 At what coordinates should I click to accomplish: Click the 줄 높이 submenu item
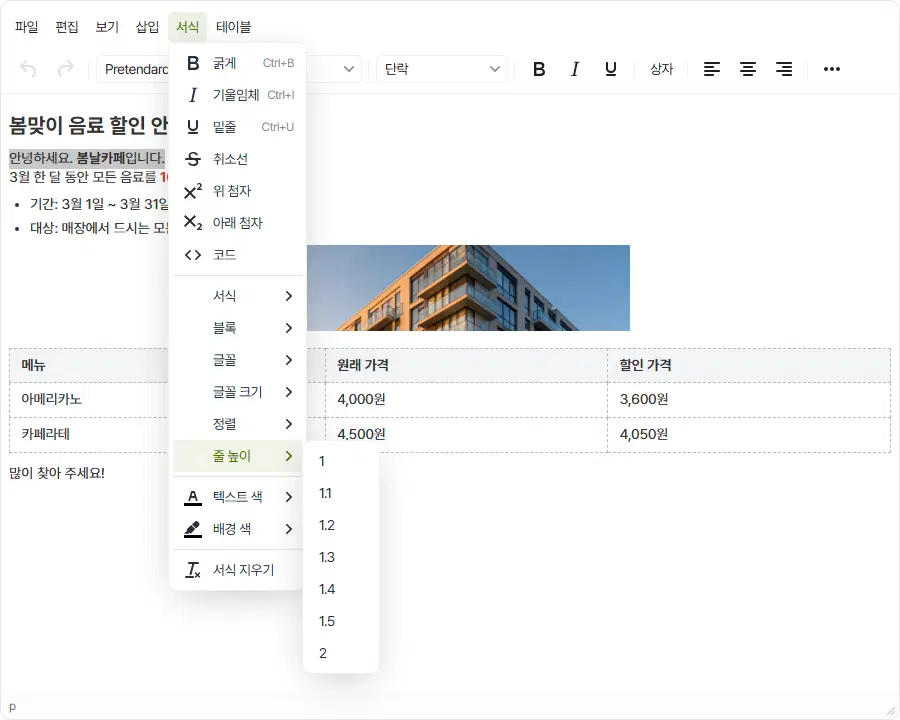[238, 456]
